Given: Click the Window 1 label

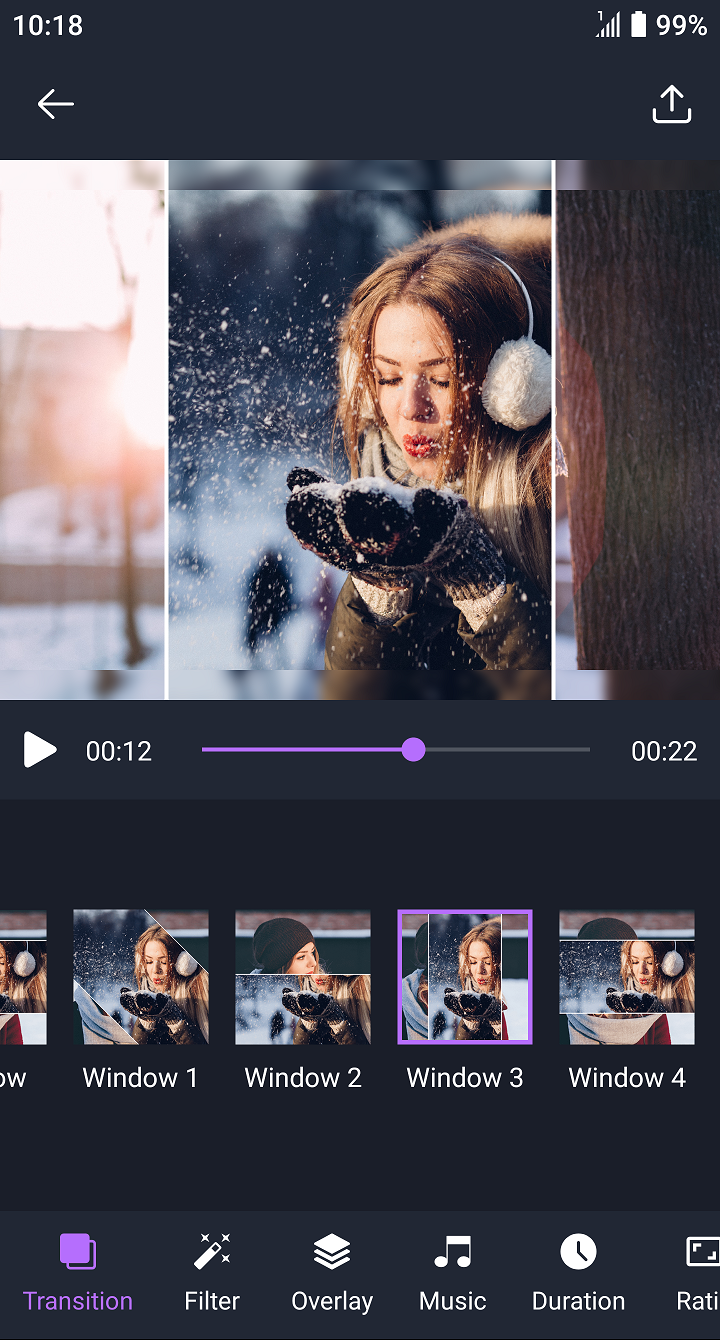Looking at the screenshot, I should 141,1078.
